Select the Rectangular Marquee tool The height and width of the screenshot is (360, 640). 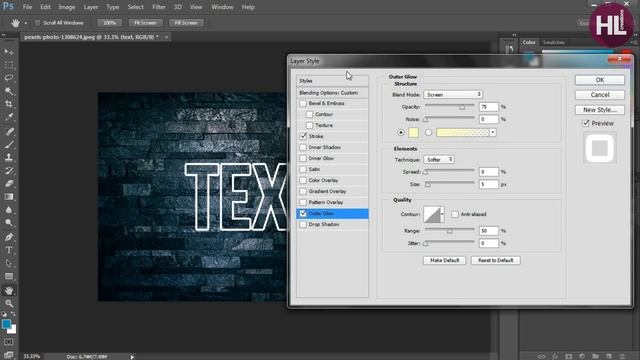[x=9, y=65]
